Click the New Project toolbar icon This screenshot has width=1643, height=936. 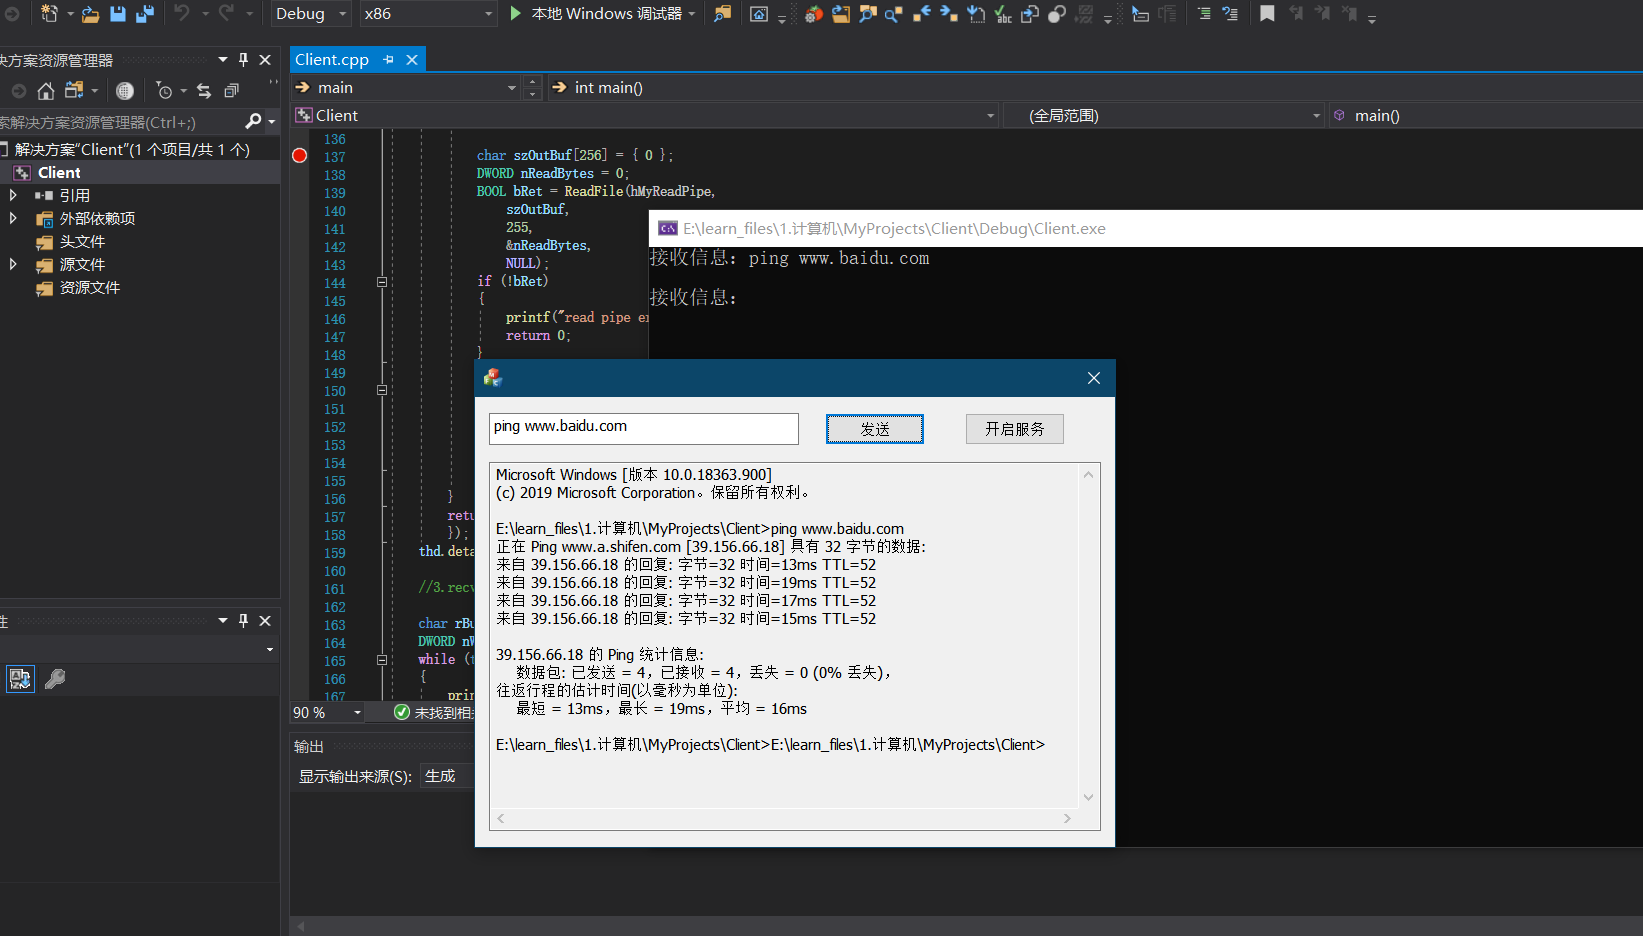(48, 13)
